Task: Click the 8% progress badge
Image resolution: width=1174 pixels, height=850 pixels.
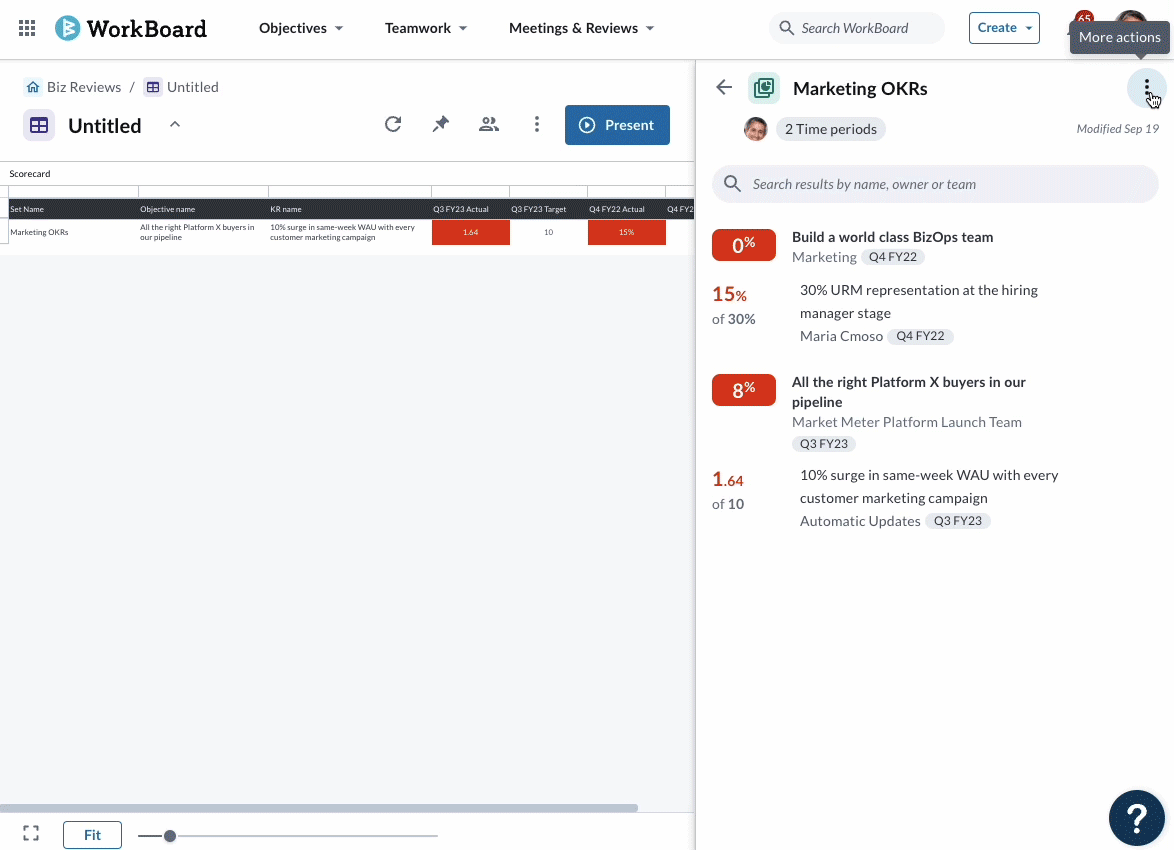Action: click(x=743, y=390)
